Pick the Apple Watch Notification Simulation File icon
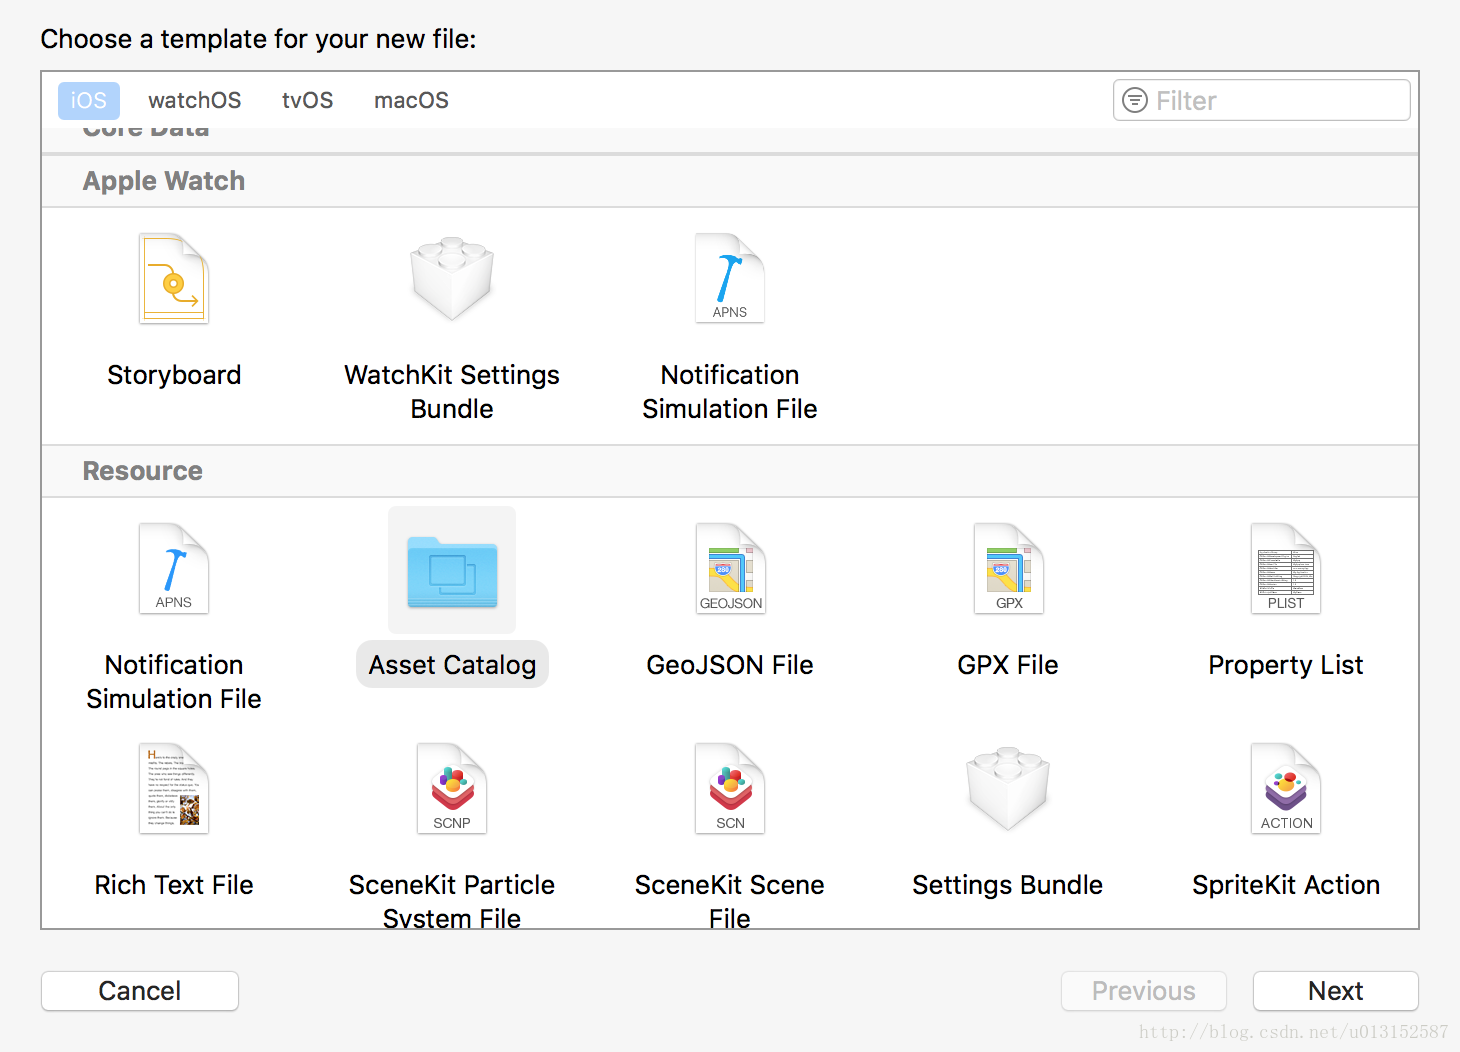Image resolution: width=1460 pixels, height=1052 pixels. (x=730, y=279)
